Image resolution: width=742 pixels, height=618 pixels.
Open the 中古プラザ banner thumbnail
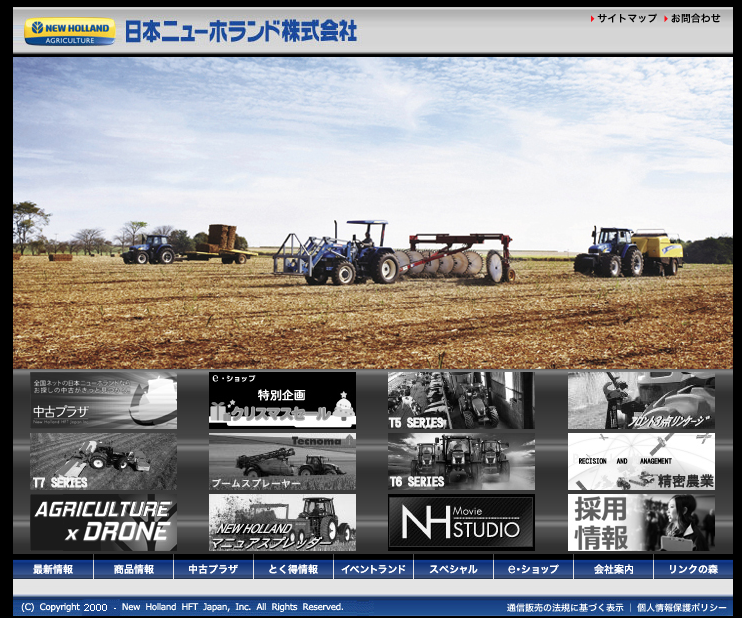(103, 401)
